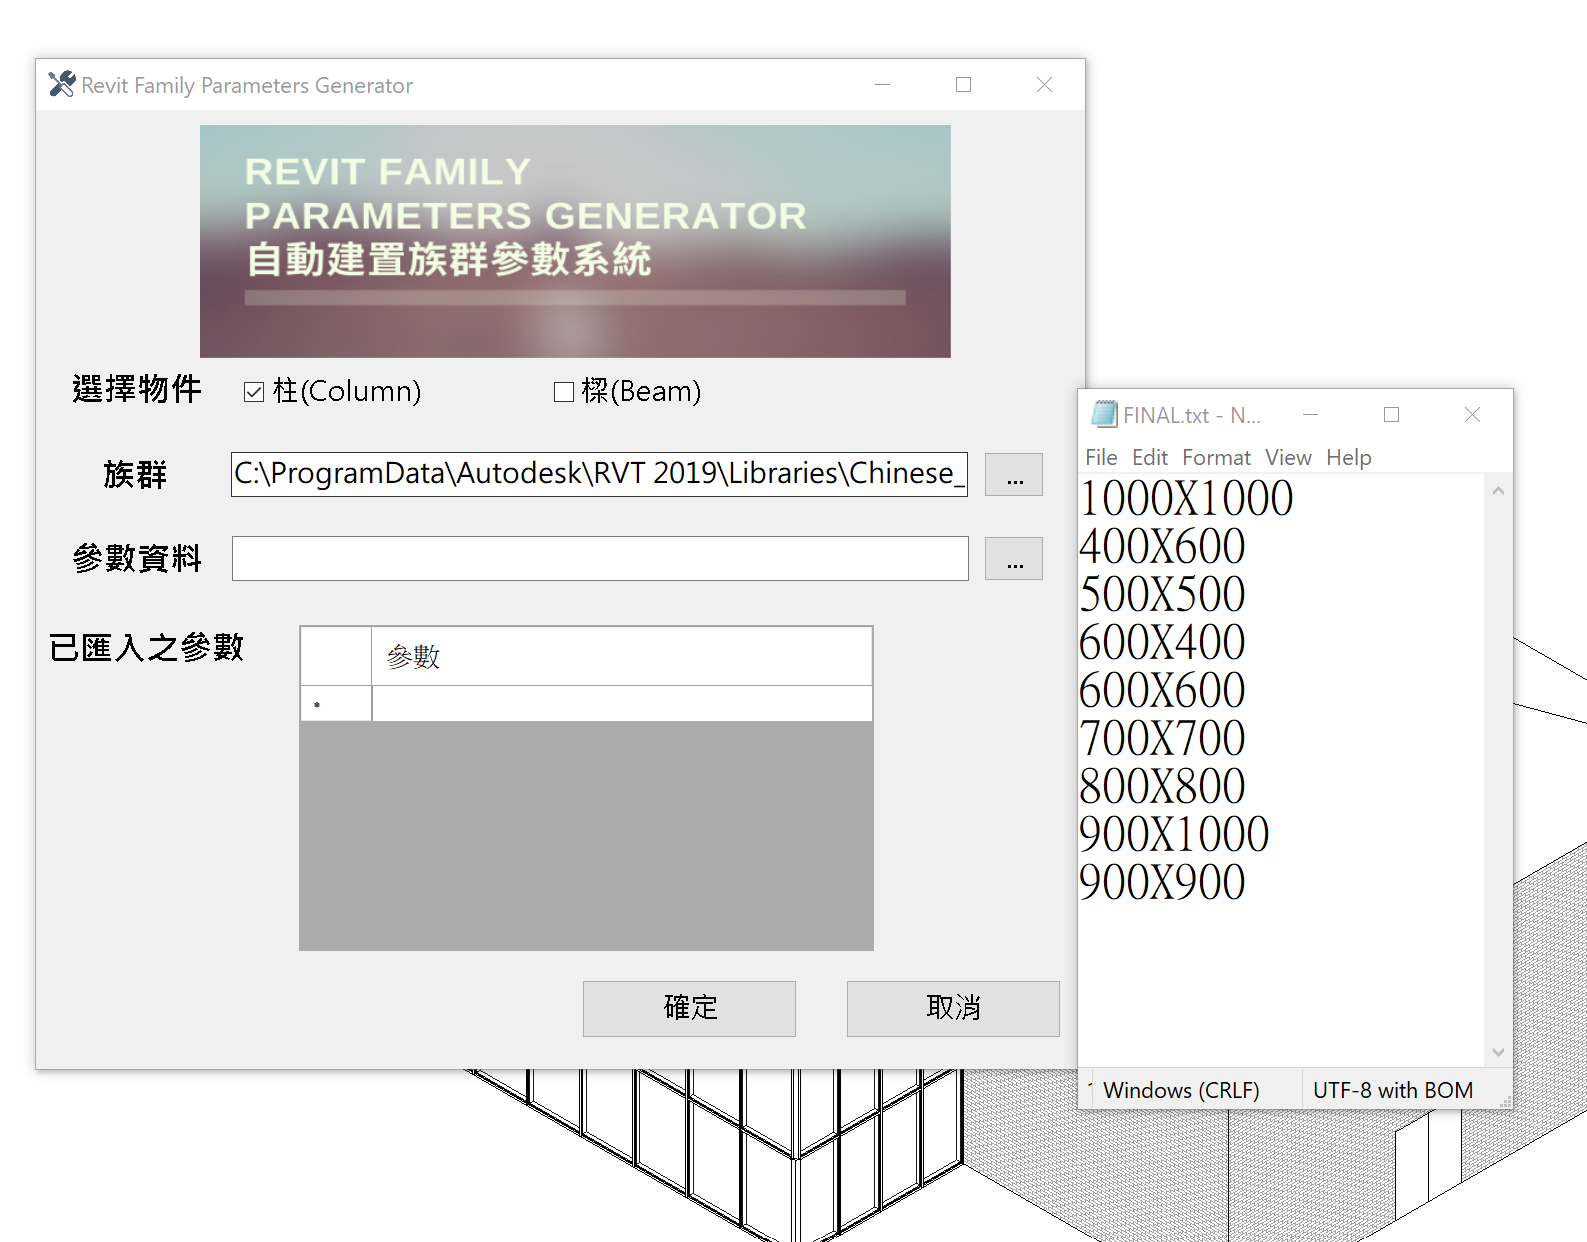Click the 選擇物件 label

pos(137,389)
